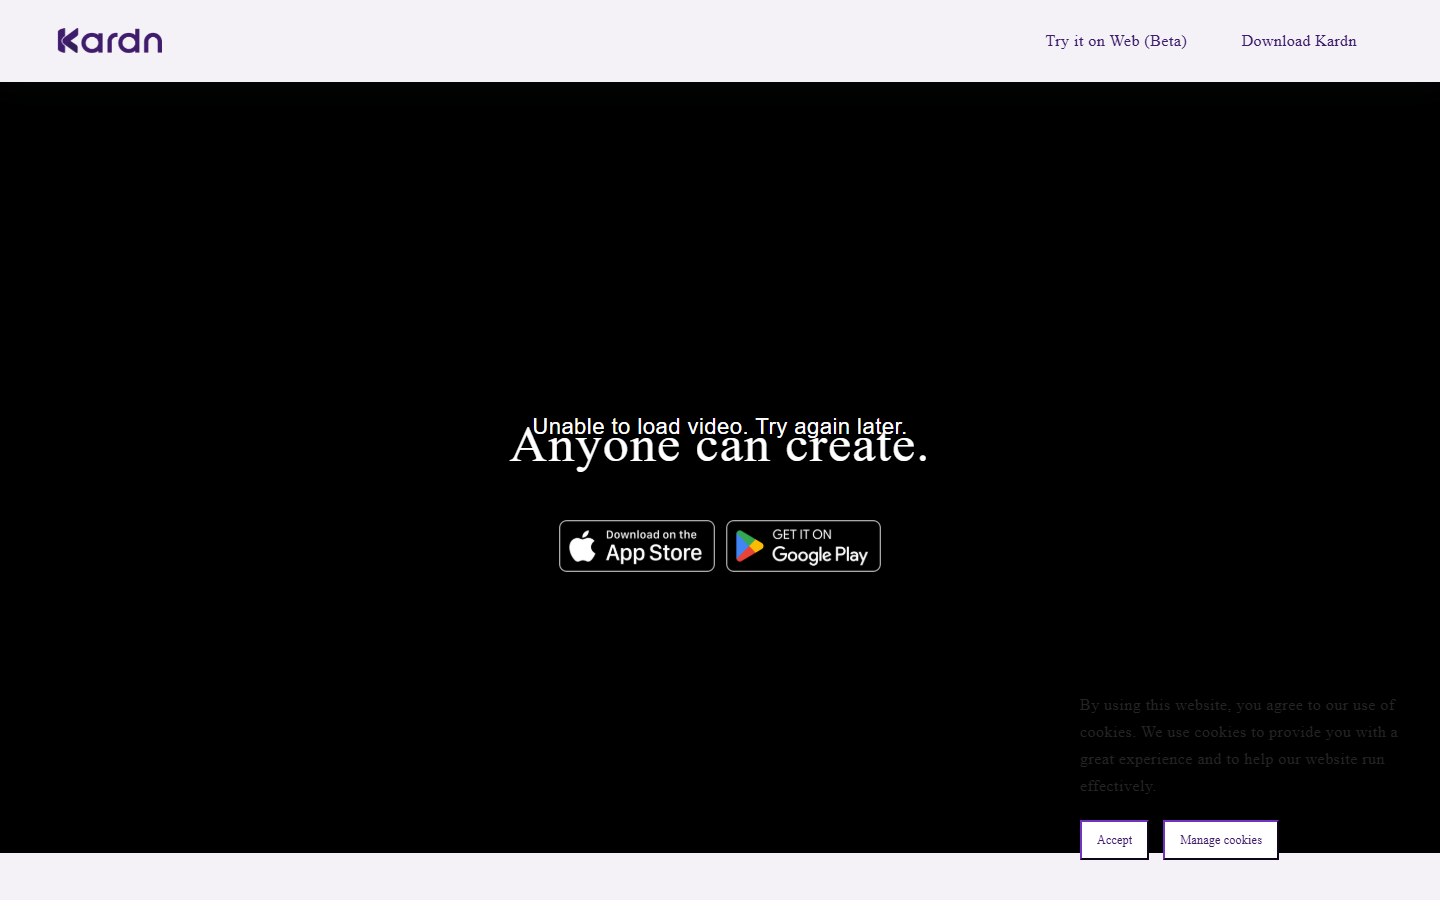Click the word "effectively" in the cookie notice

pyautogui.click(x=1115, y=786)
